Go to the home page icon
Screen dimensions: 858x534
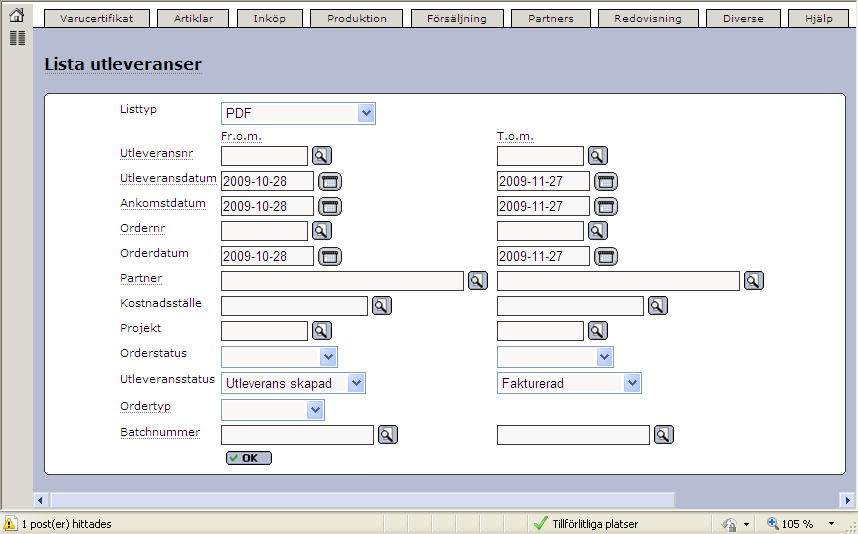[17, 15]
